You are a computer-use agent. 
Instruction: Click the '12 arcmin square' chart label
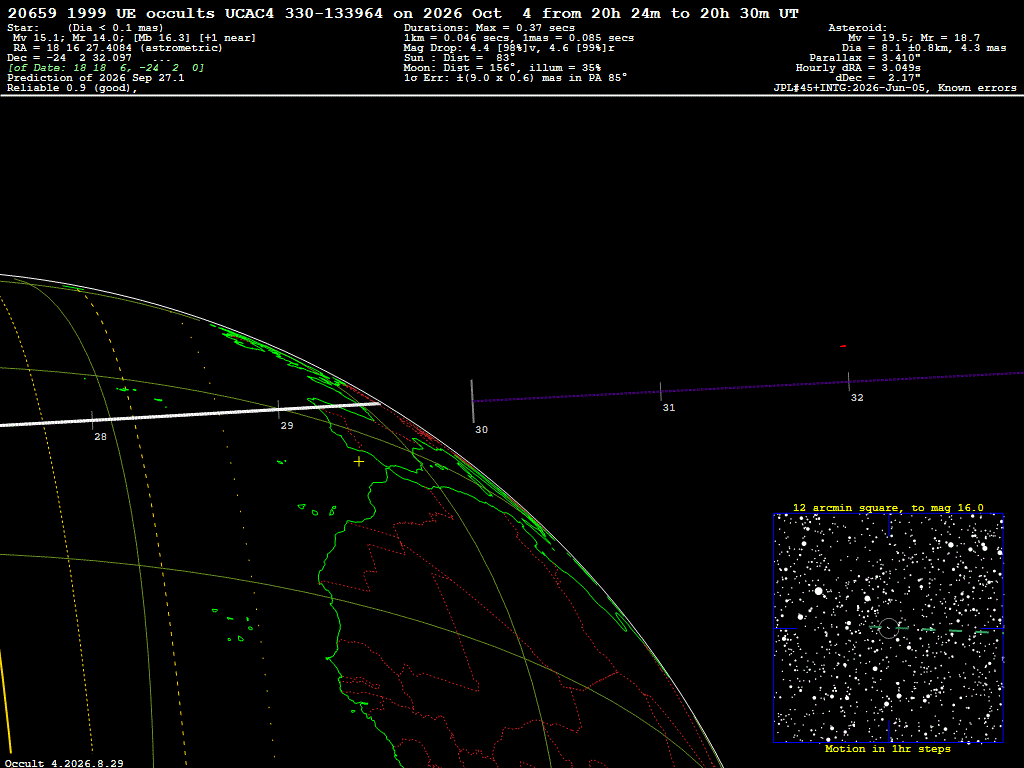888,507
